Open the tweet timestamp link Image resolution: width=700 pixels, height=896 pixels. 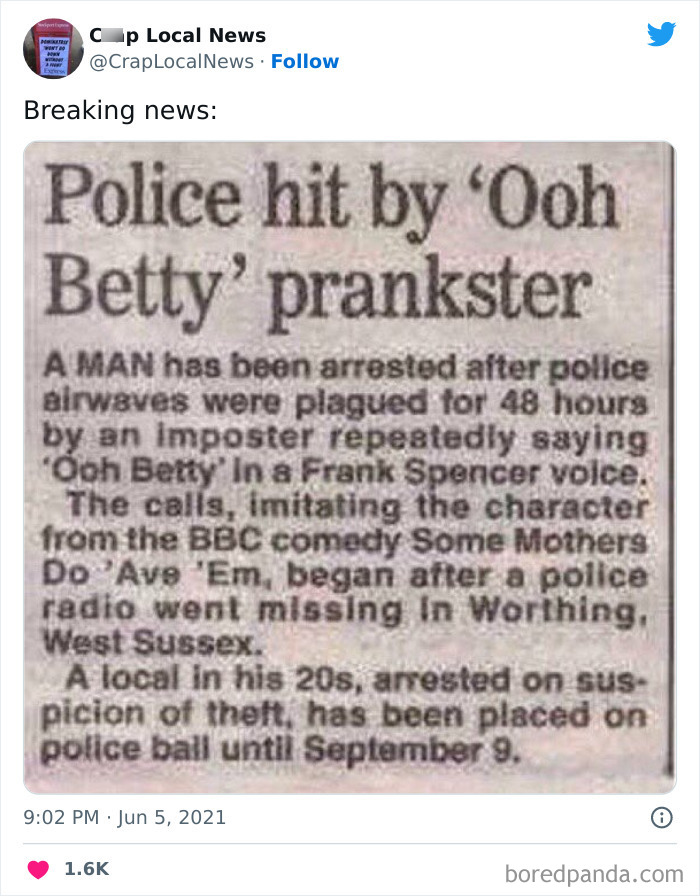pos(114,817)
